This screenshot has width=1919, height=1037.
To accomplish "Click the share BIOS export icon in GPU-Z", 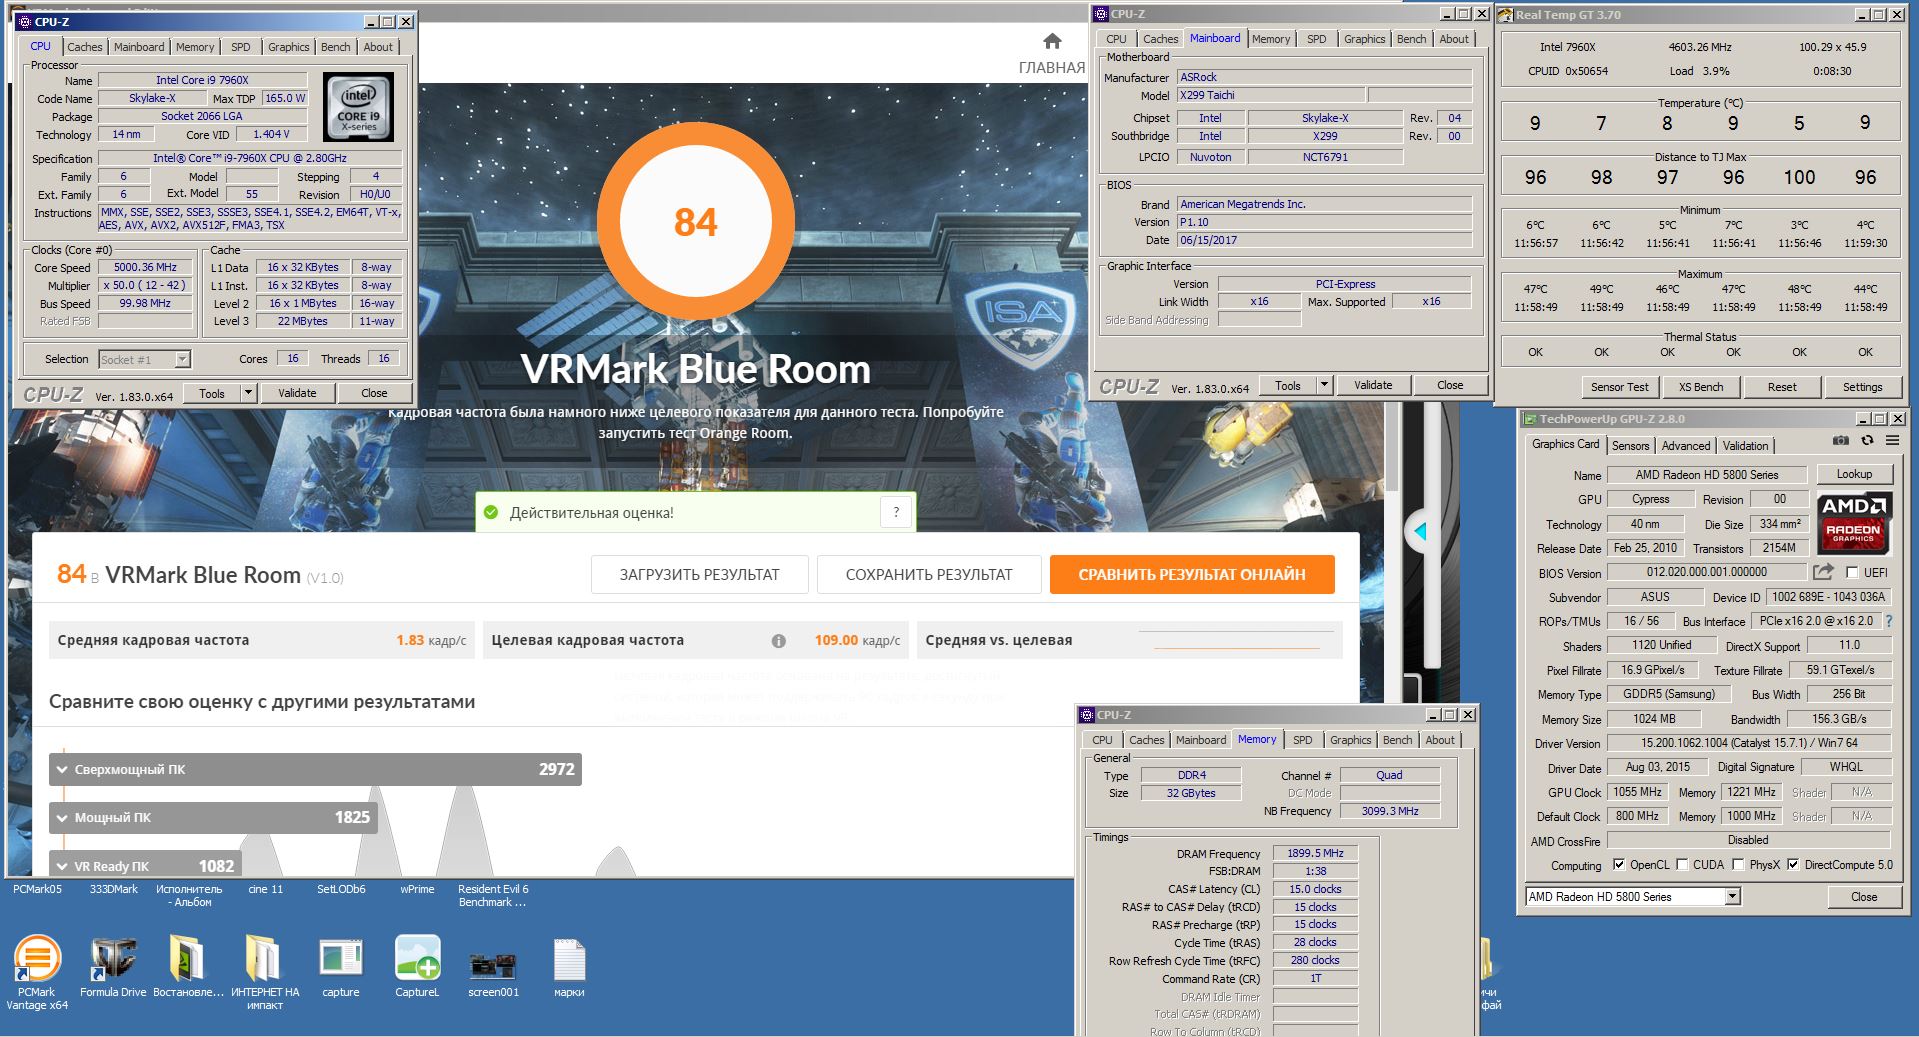I will click(x=1824, y=571).
